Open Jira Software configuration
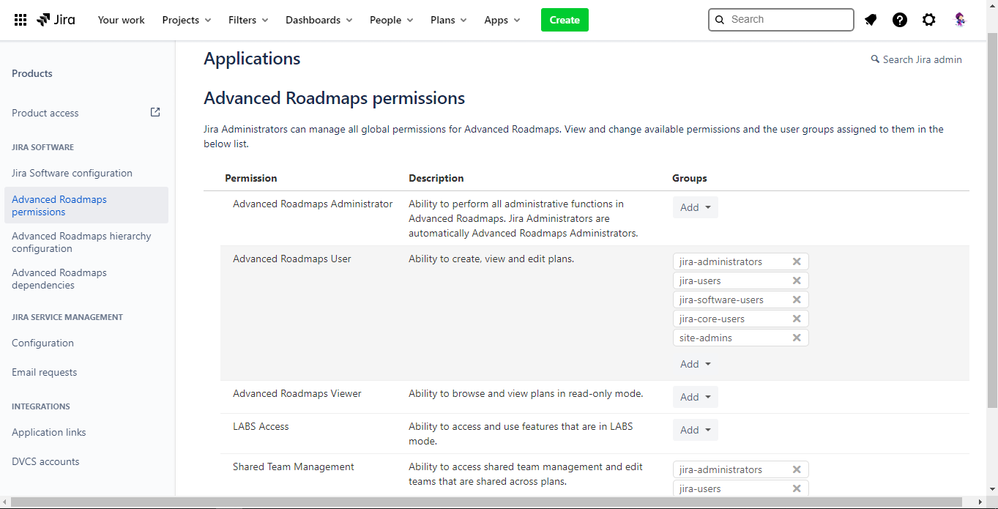Screen dimensions: 998x509 (x=72, y=173)
